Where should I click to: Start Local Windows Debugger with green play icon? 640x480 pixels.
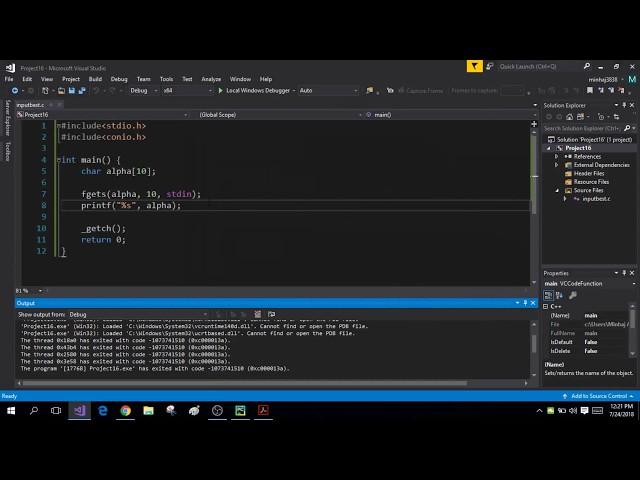(x=220, y=91)
